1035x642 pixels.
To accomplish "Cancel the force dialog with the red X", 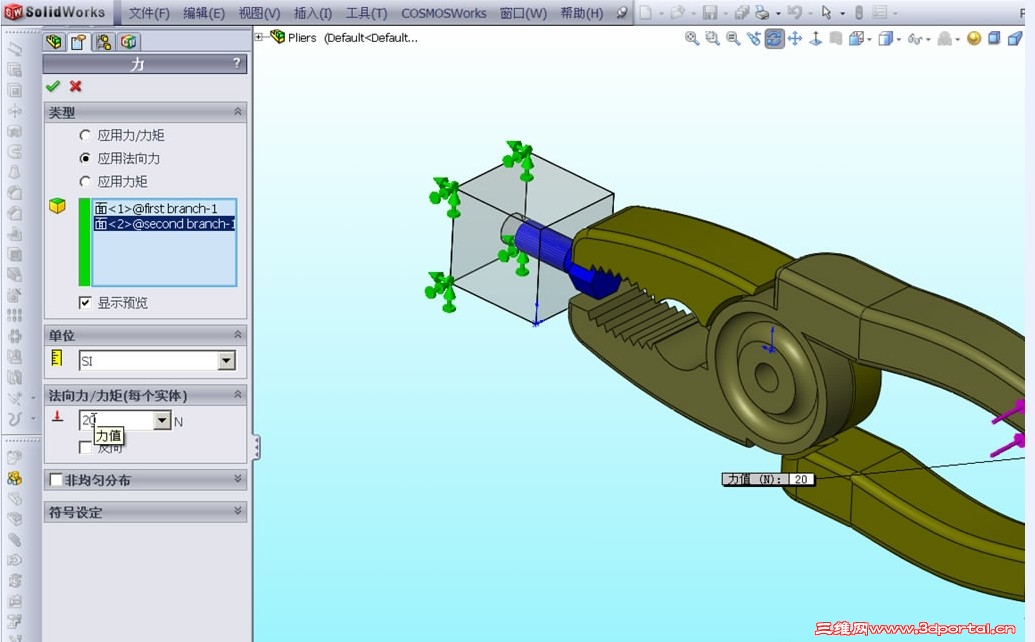I will [76, 86].
